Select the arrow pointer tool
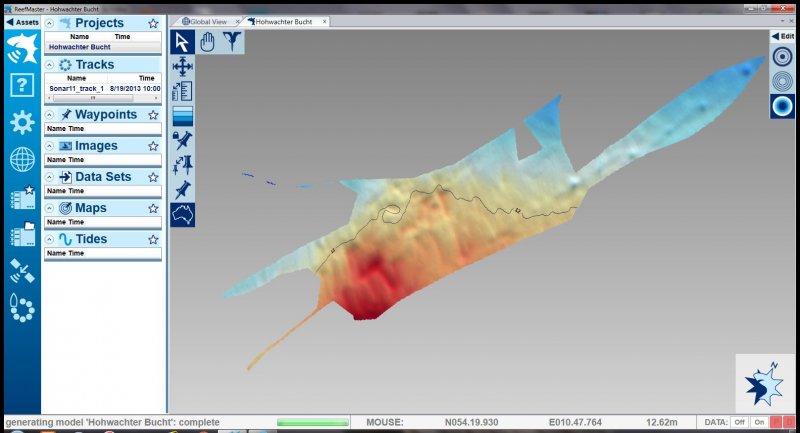This screenshot has height=433, width=800. [x=182, y=42]
